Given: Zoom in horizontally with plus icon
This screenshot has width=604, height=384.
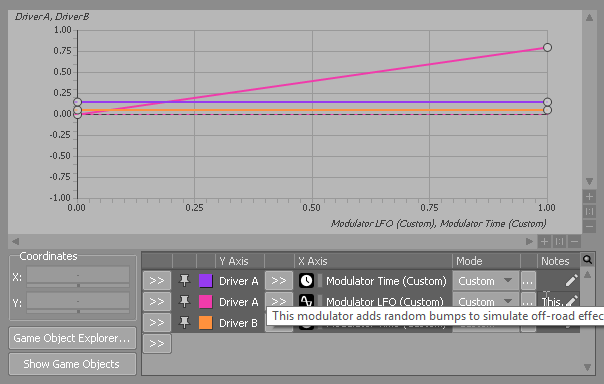Looking at the screenshot, I should click(x=544, y=241).
